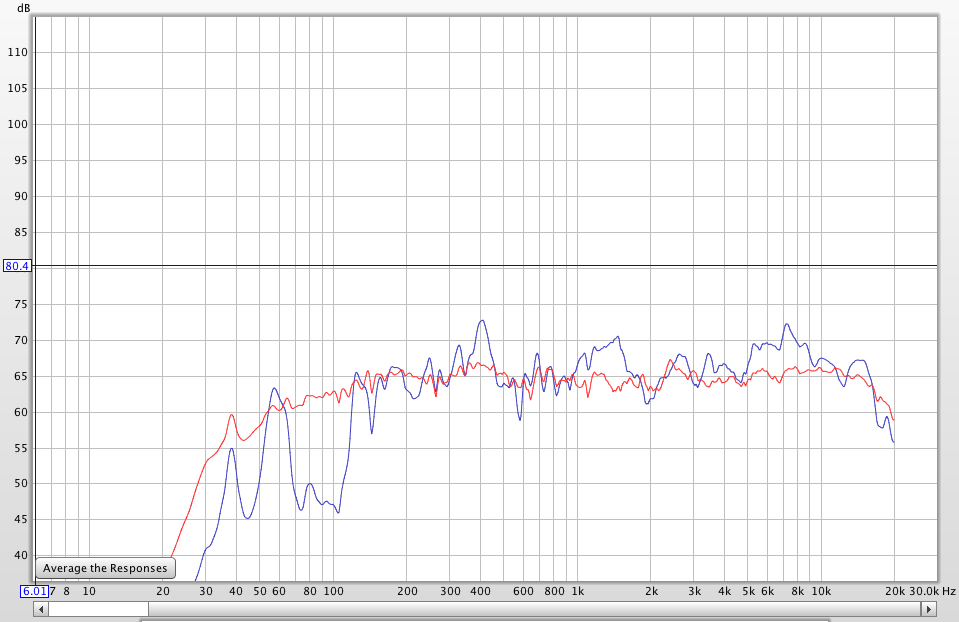Viewport: 959px width, 622px height.
Task: Click the 1k frequency axis label
Action: click(x=578, y=591)
